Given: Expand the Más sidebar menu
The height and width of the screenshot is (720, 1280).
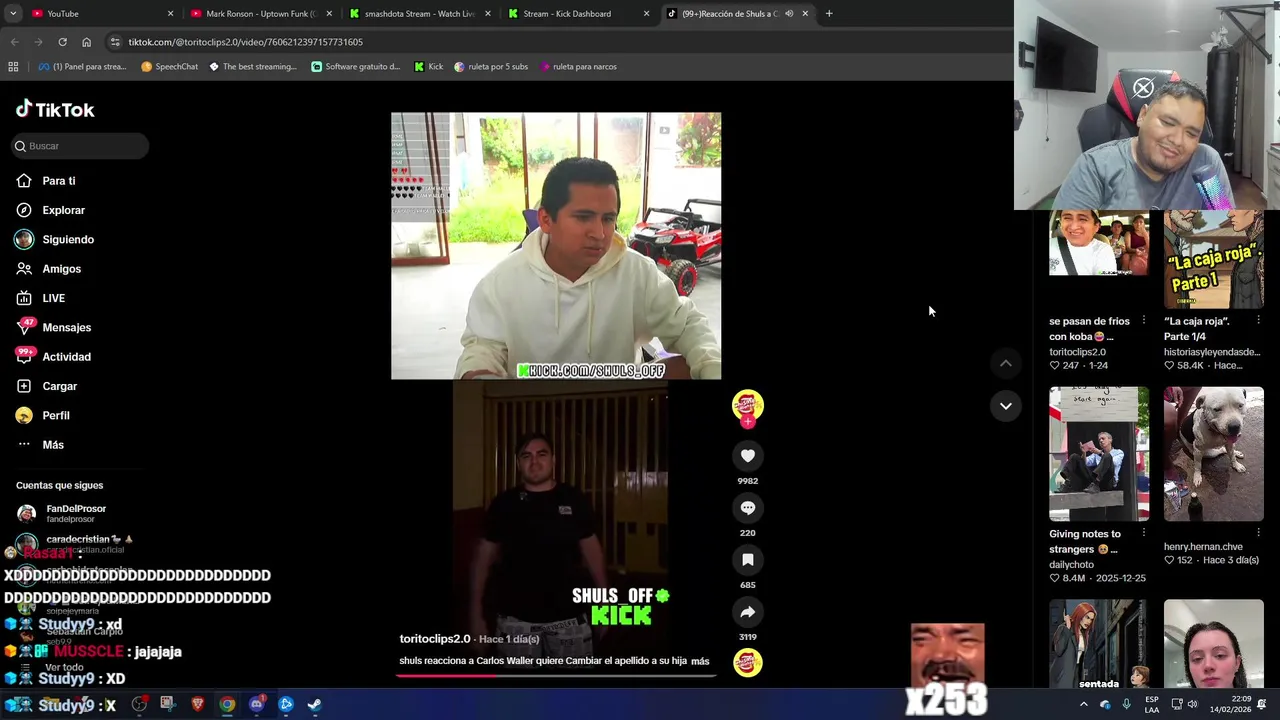Looking at the screenshot, I should pos(40,445).
